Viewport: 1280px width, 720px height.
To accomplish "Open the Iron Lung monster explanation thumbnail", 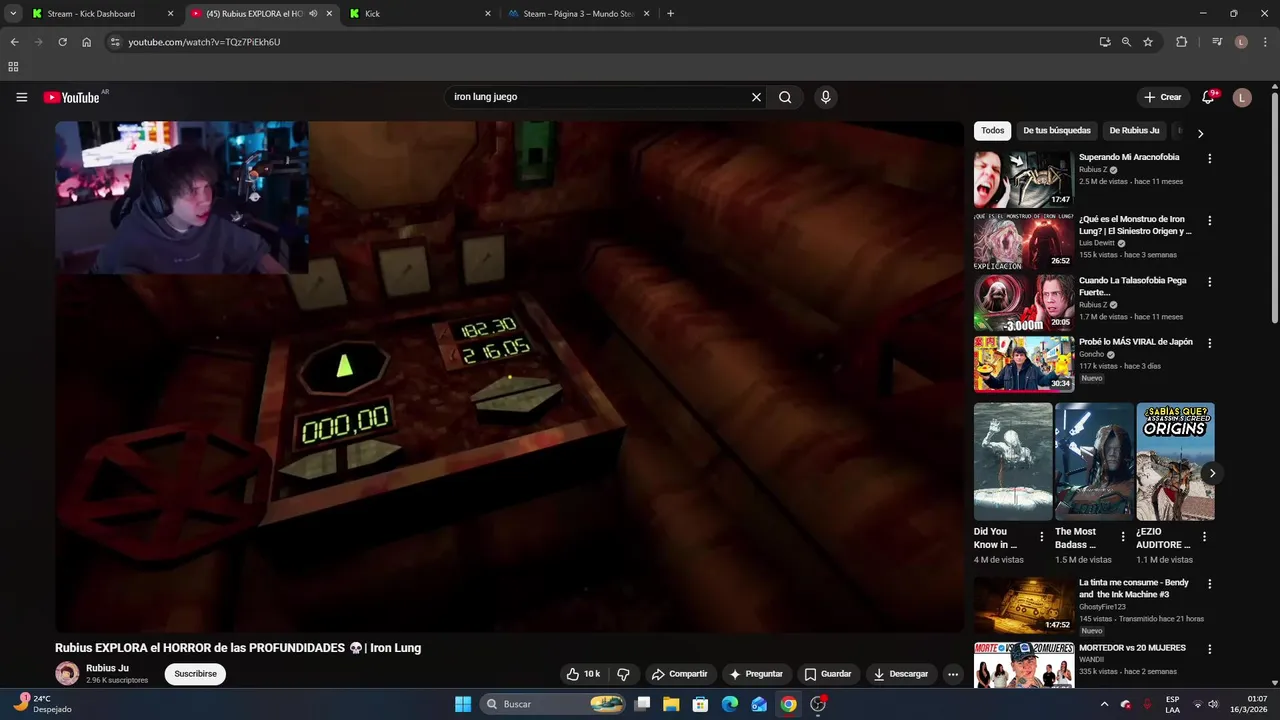I will click(1024, 241).
